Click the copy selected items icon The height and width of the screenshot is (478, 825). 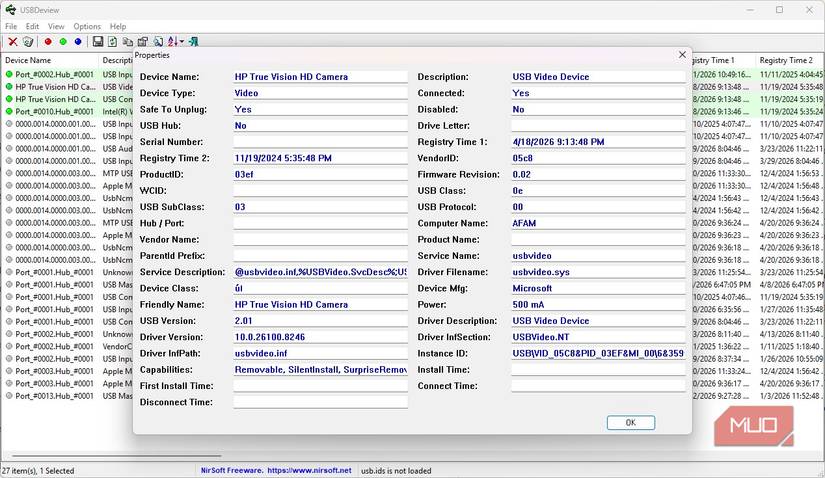tap(128, 42)
